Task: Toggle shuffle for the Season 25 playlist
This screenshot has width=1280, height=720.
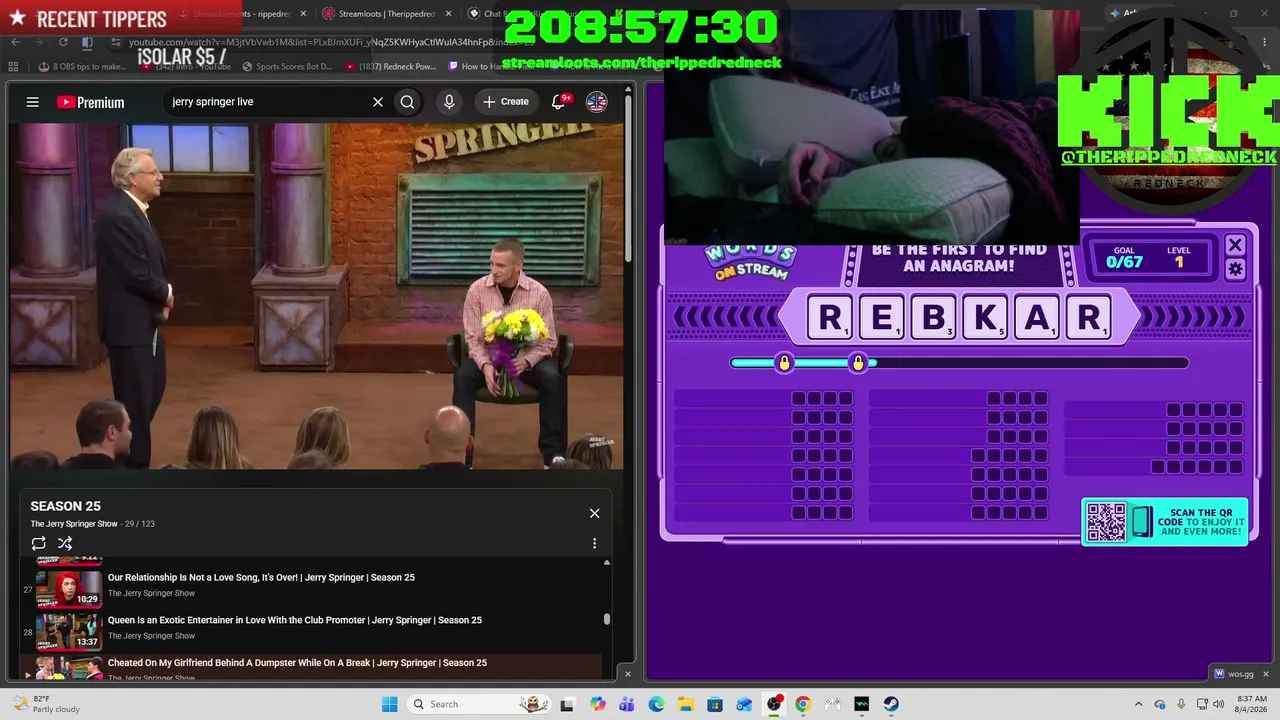Action: pos(65,543)
